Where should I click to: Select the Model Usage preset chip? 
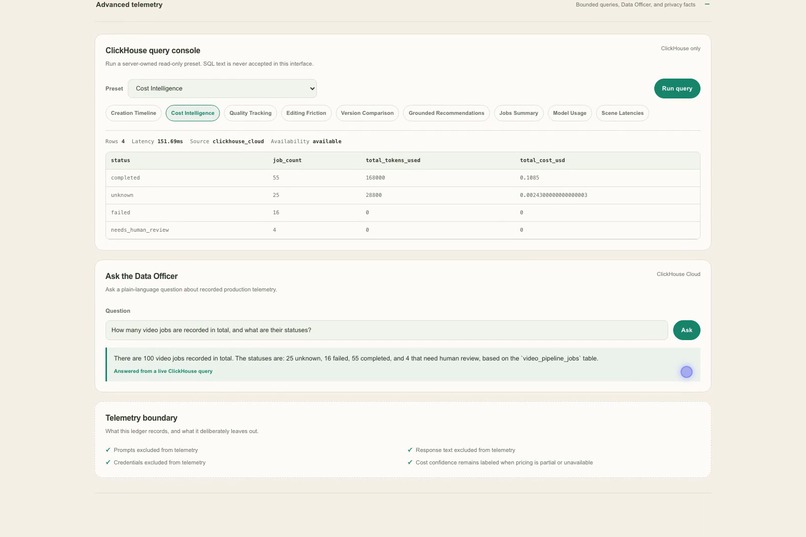570,113
